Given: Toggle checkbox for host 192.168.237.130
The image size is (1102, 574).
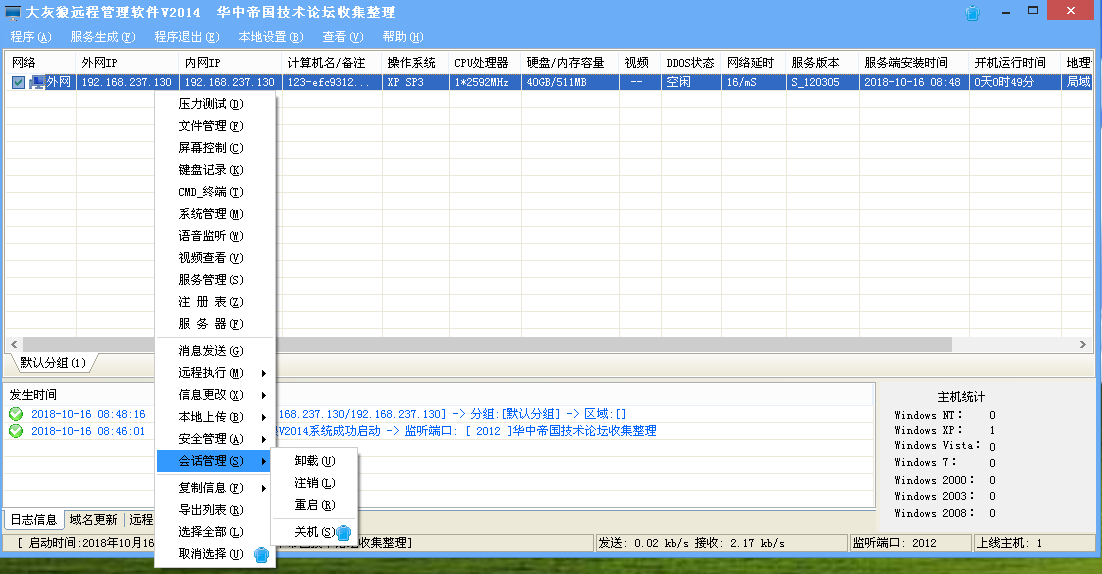Looking at the screenshot, I should pos(18,82).
